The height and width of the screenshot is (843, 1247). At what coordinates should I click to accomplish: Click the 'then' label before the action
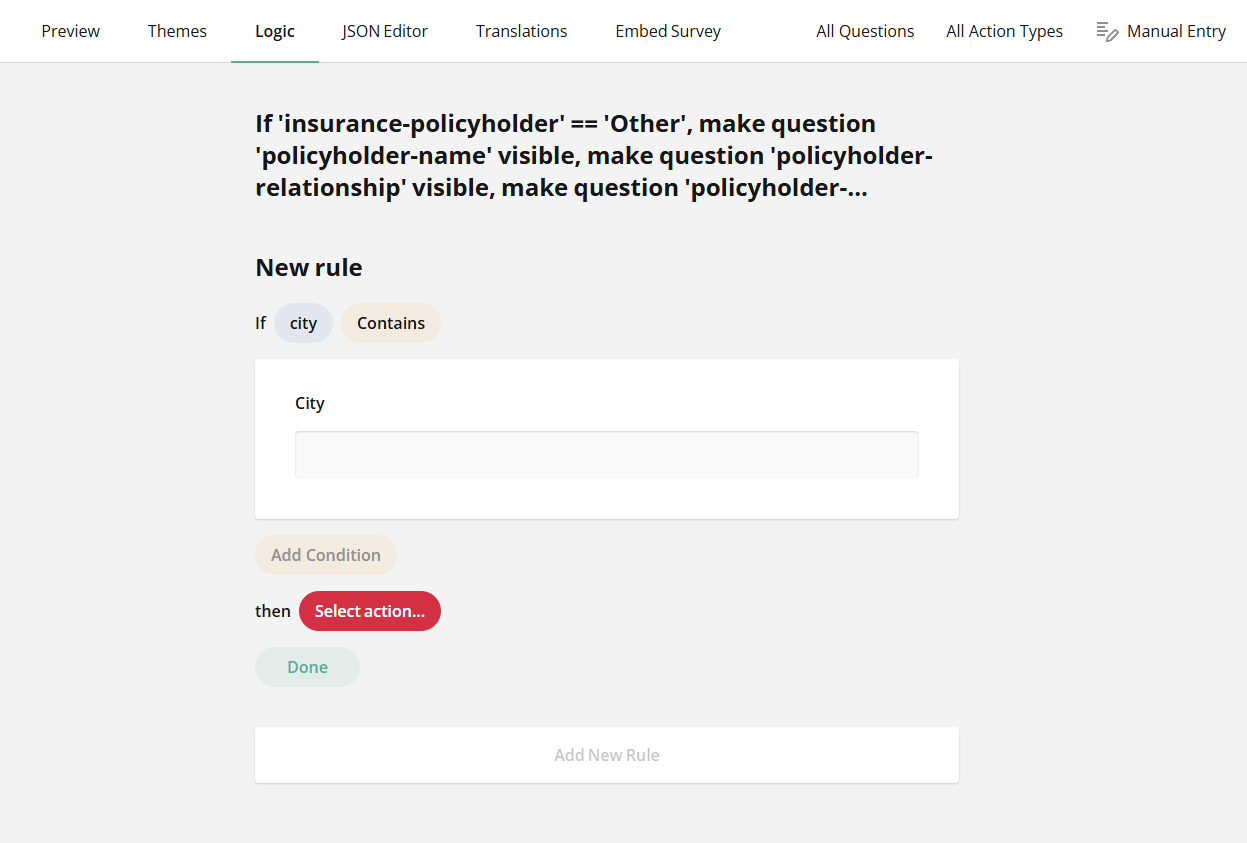(272, 611)
